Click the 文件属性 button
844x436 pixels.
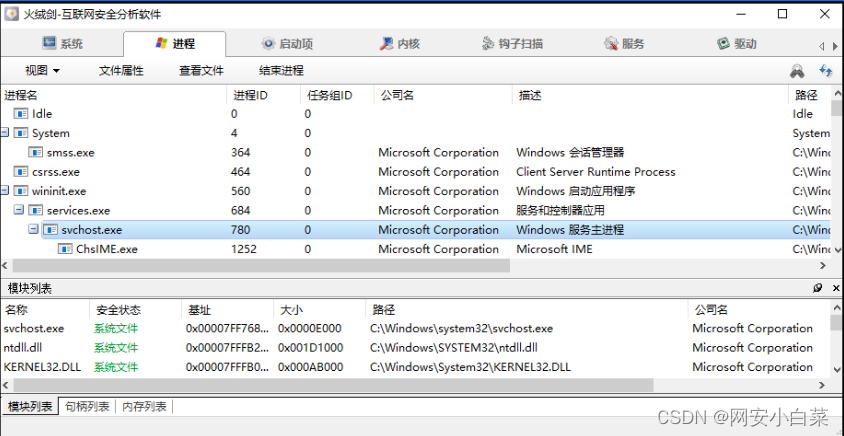tap(121, 71)
